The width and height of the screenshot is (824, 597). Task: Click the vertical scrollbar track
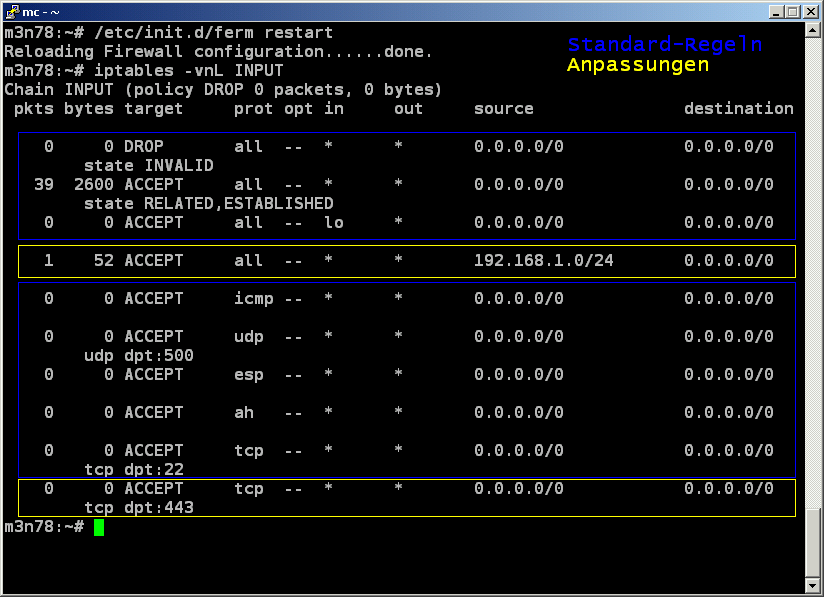[x=813, y=300]
